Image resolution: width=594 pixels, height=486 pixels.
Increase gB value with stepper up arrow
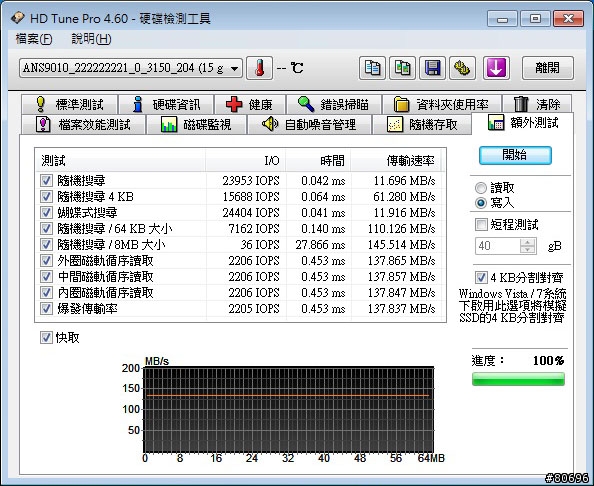527,242
